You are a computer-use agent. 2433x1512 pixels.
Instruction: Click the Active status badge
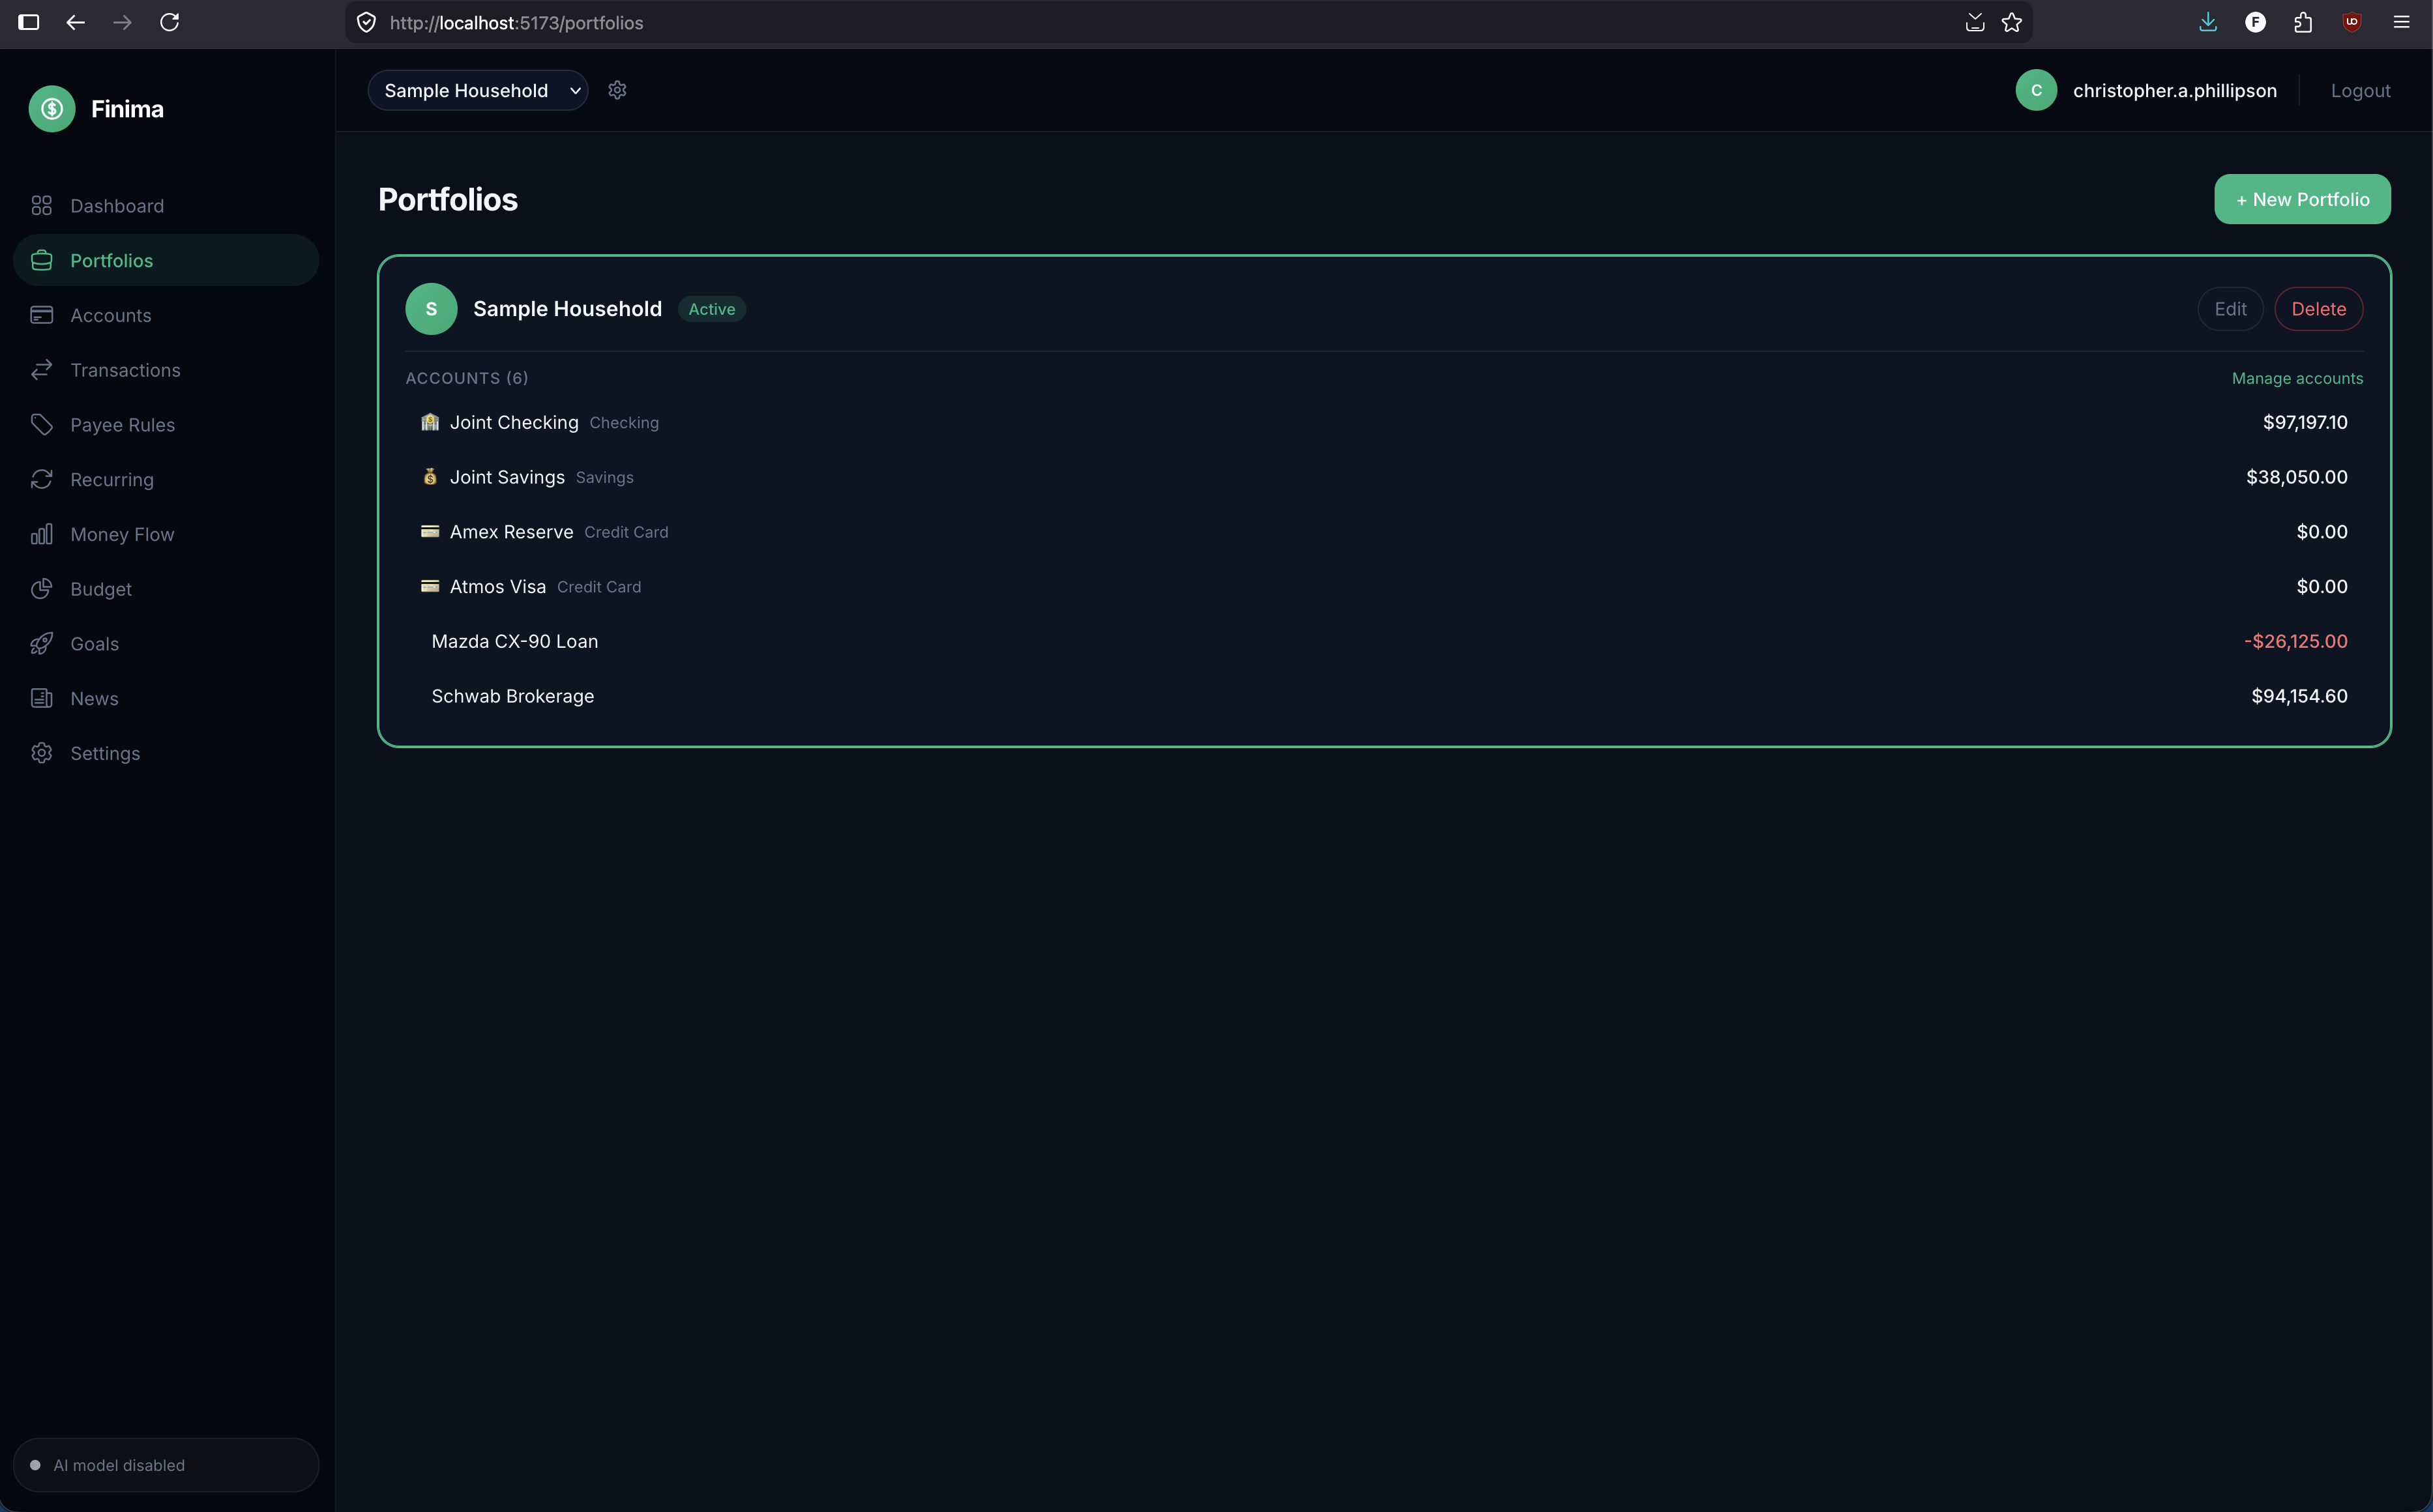712,309
